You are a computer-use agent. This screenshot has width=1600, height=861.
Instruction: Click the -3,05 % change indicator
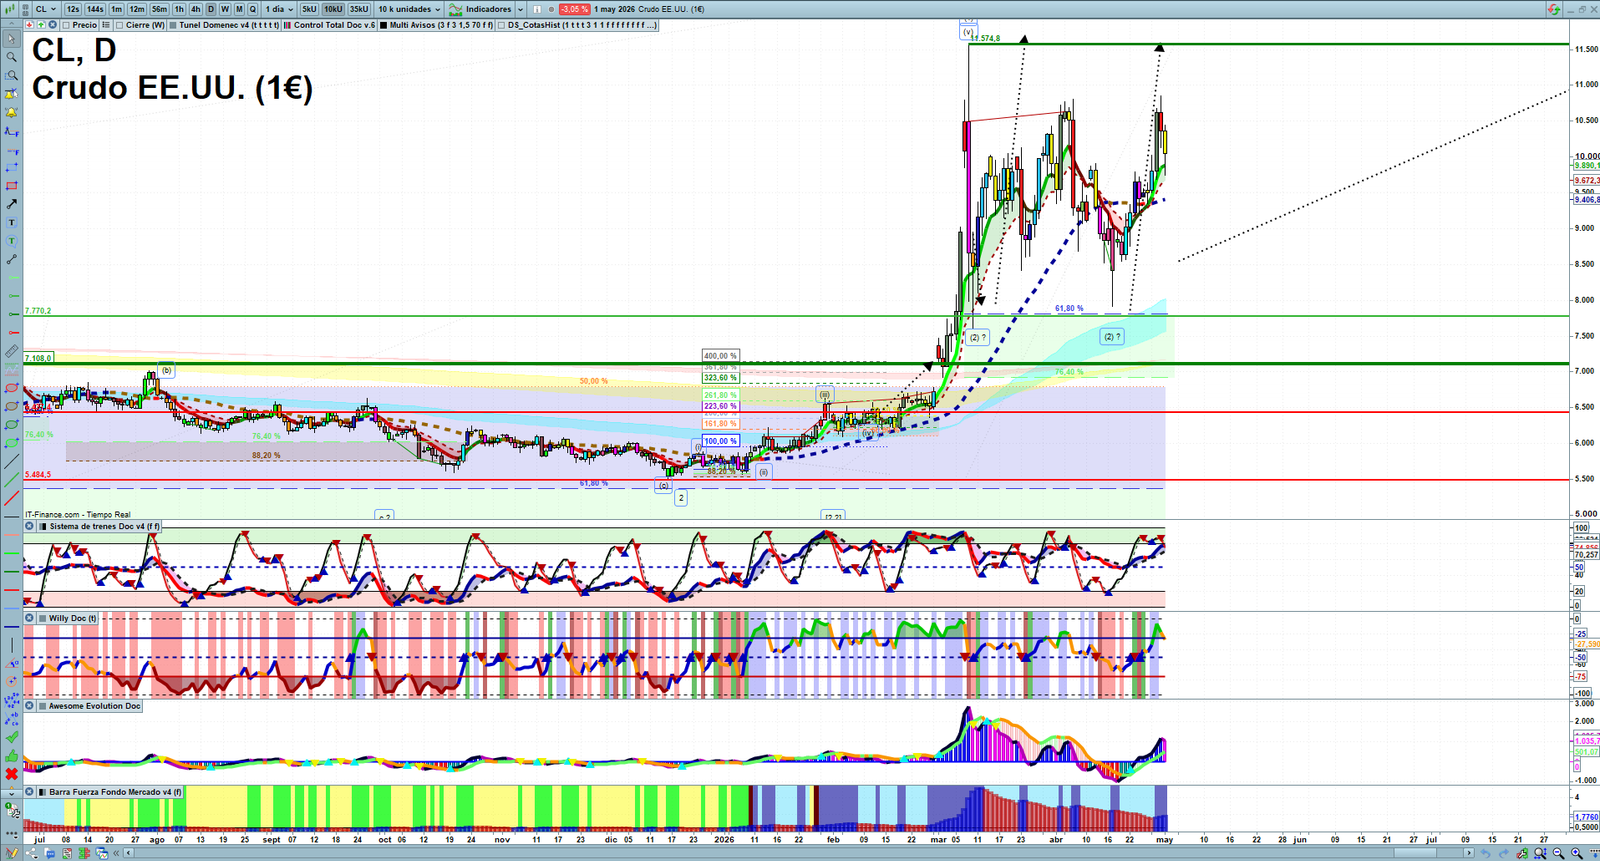pyautogui.click(x=574, y=9)
